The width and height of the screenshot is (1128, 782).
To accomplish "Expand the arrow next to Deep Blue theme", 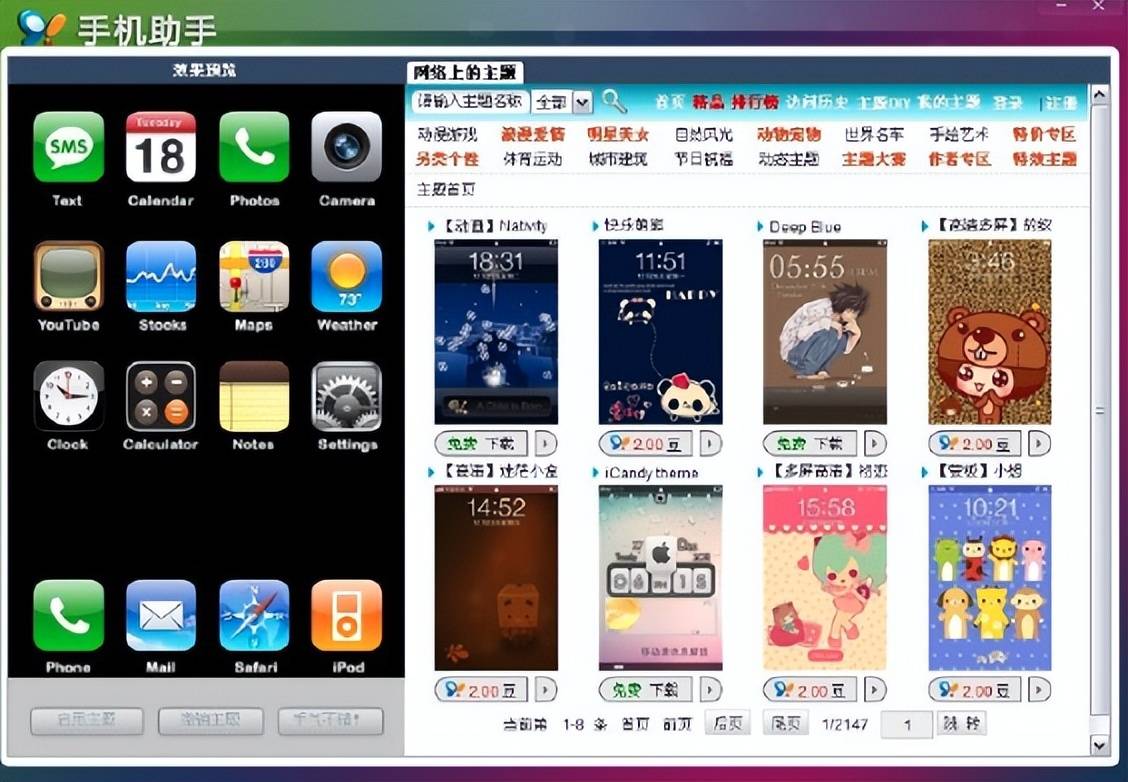I will pos(875,443).
